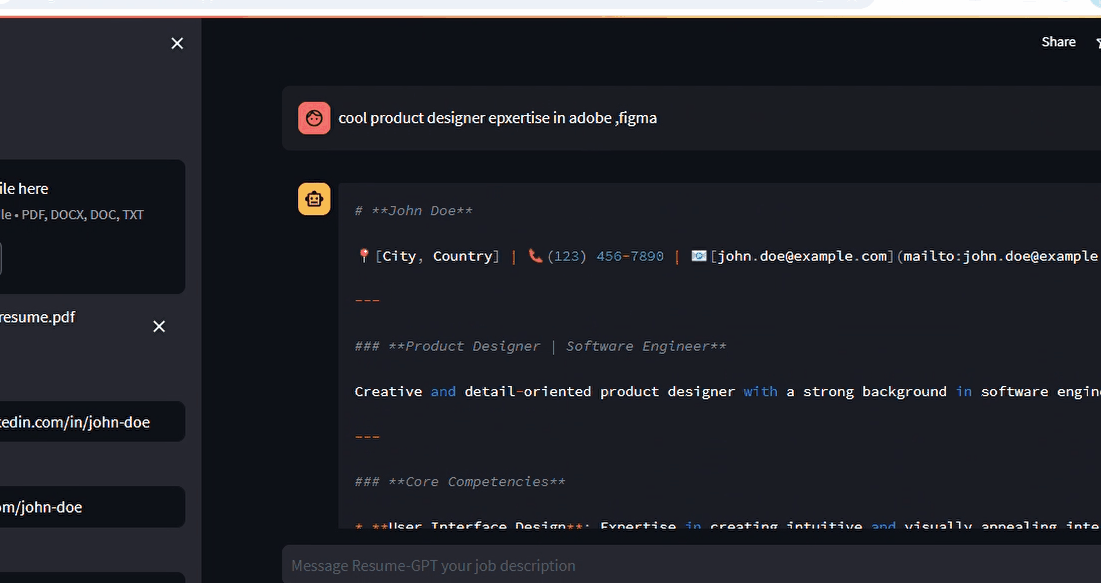
Task: Close the sidebar with the X icon
Action: [x=177, y=43]
